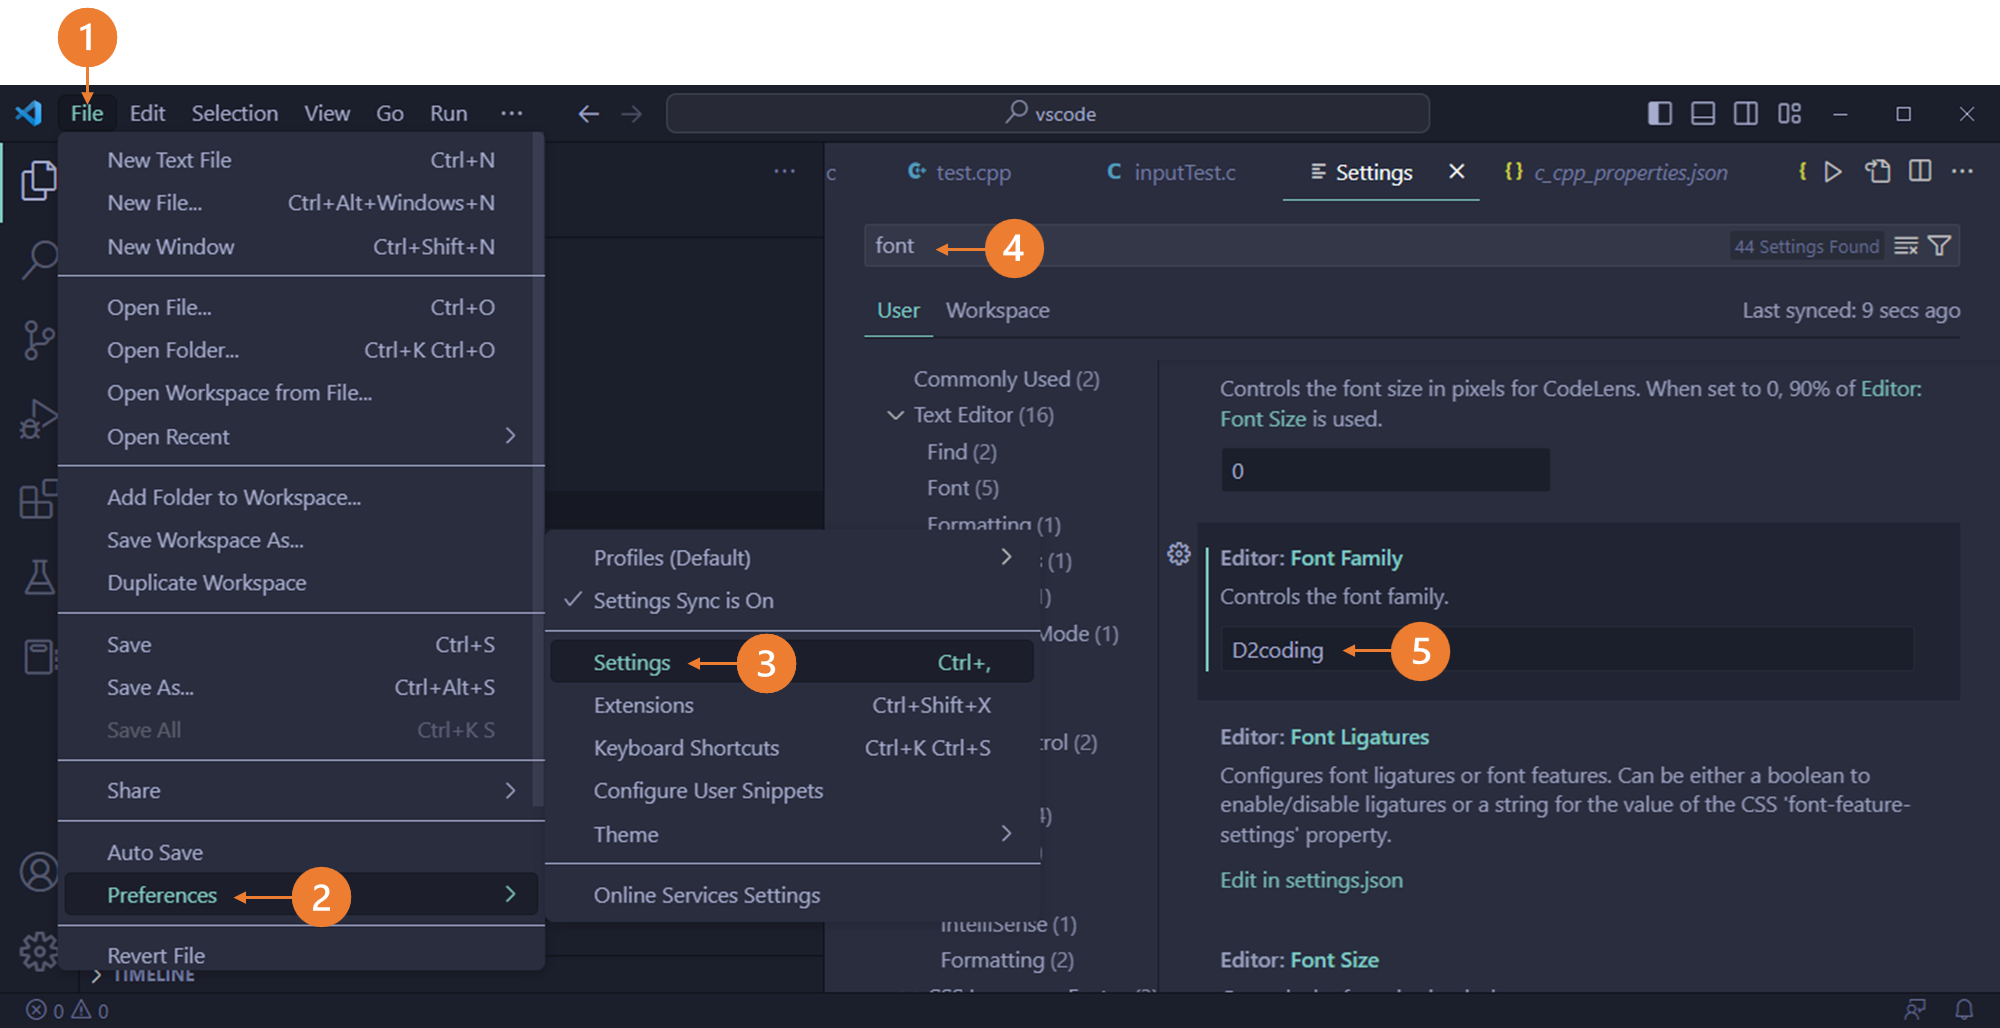The image size is (2000, 1028).
Task: Open Settings (JSON) file icon
Action: 1877,172
